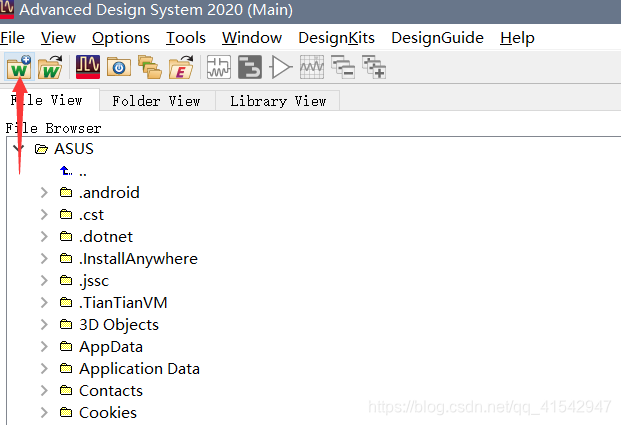
Task: Switch to the Library View tab
Action: [x=278, y=101]
